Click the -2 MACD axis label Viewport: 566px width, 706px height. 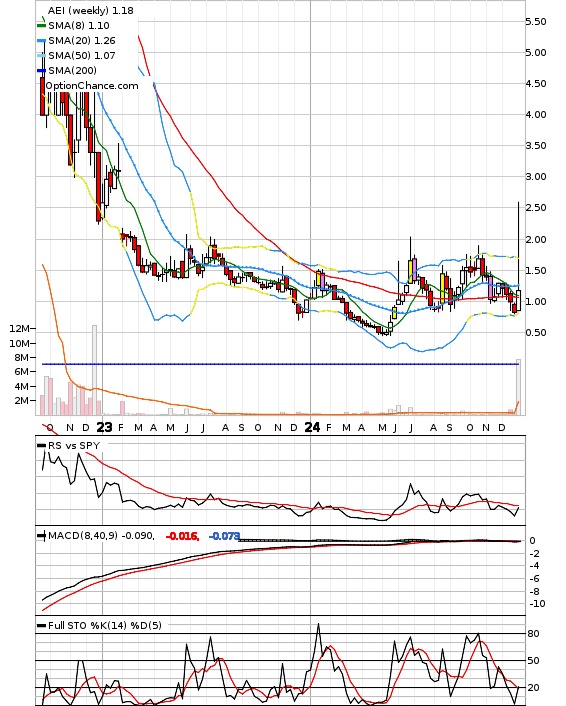[534, 554]
